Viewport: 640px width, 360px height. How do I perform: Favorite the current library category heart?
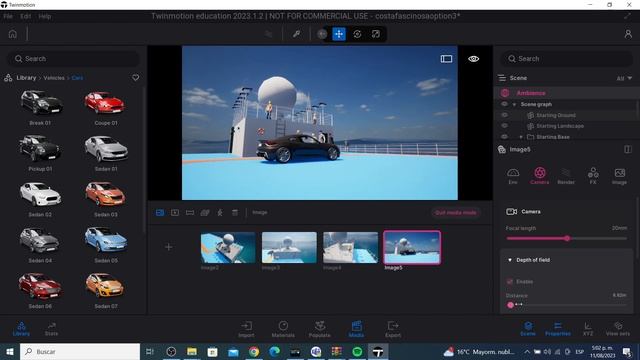click(x=136, y=78)
